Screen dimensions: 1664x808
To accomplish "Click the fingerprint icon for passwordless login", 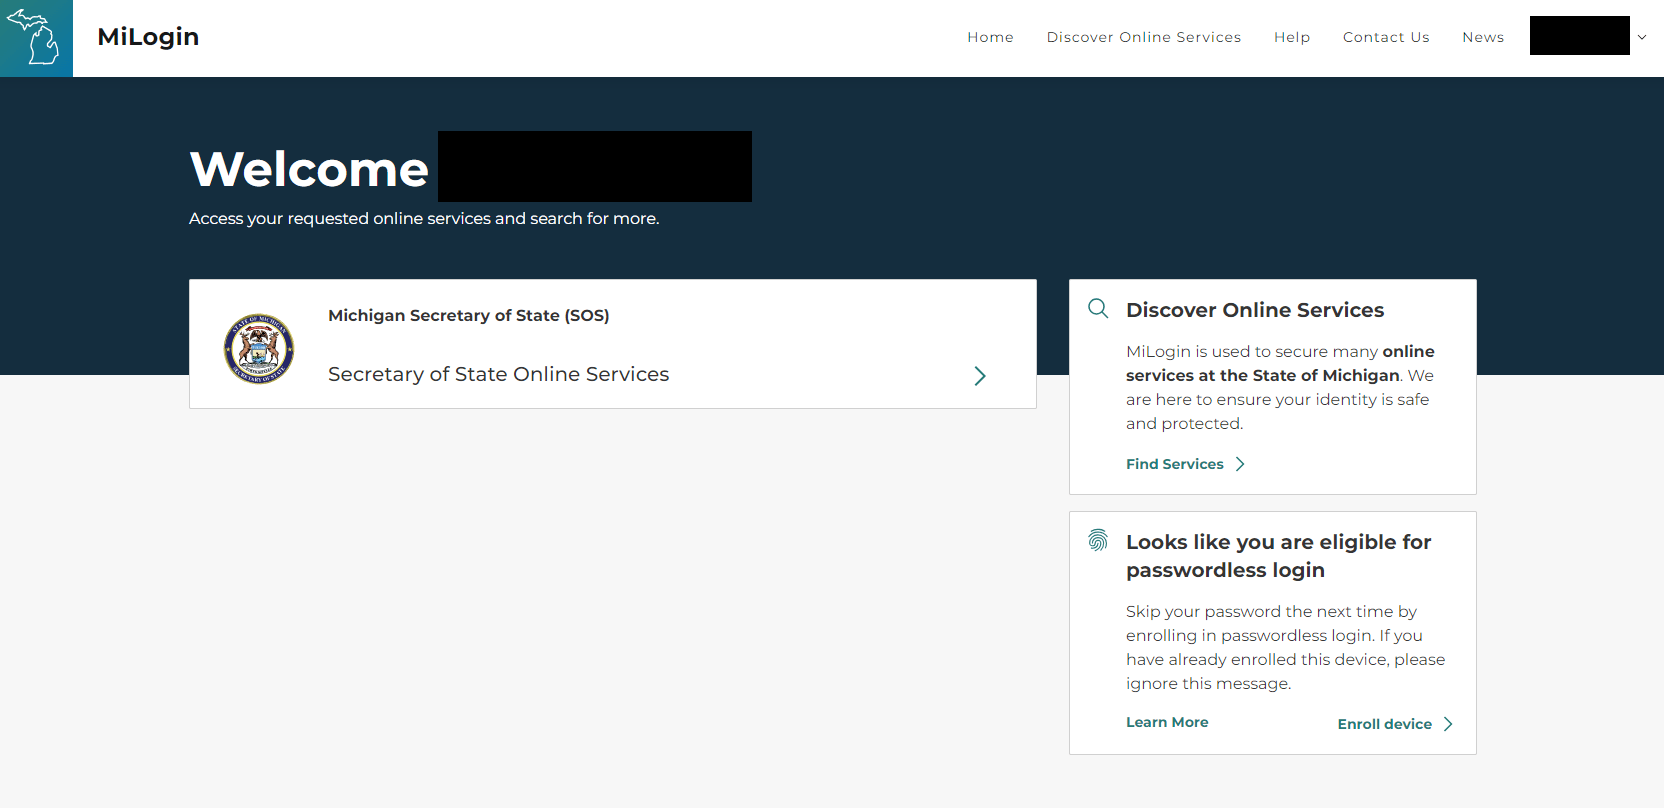I will 1098,540.
